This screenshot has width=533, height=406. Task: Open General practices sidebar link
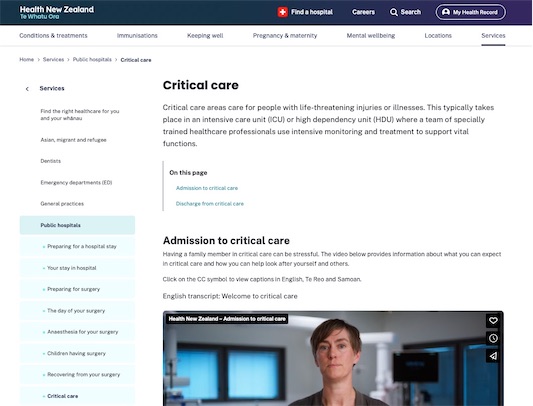(x=62, y=204)
